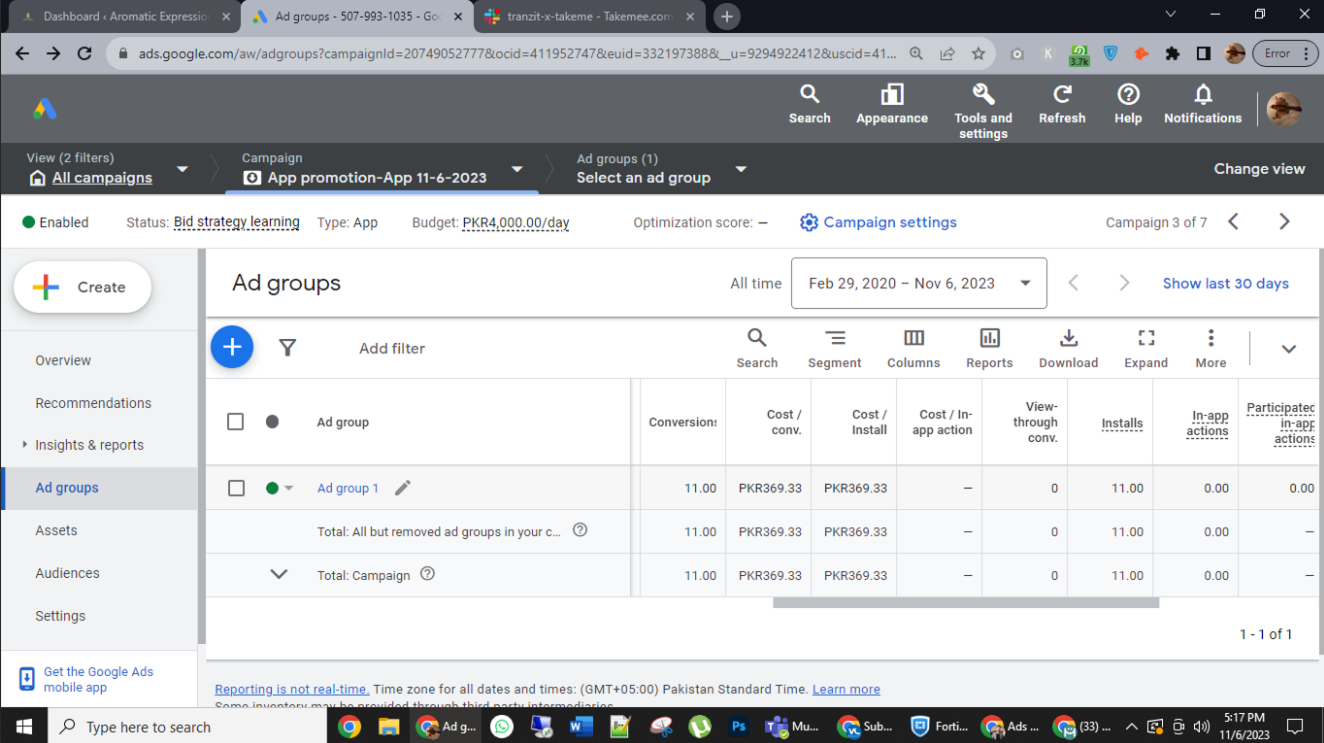Click the pencil edit icon beside Ad group 1
Screen dimensions: 1324x743
pos(402,488)
